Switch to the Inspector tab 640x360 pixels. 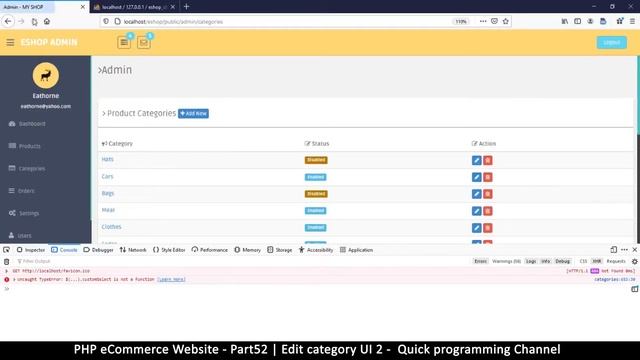click(x=31, y=250)
